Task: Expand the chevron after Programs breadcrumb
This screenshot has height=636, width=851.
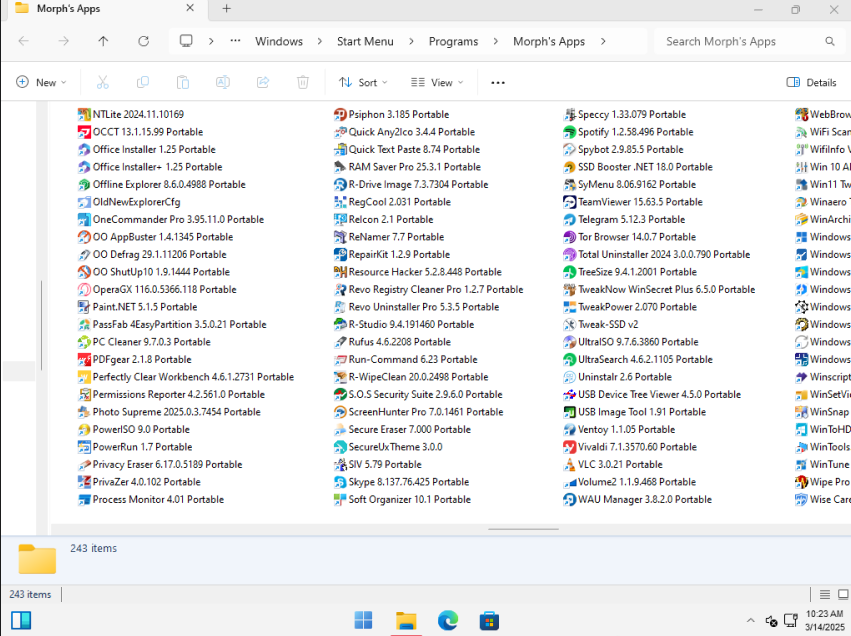Action: click(496, 42)
